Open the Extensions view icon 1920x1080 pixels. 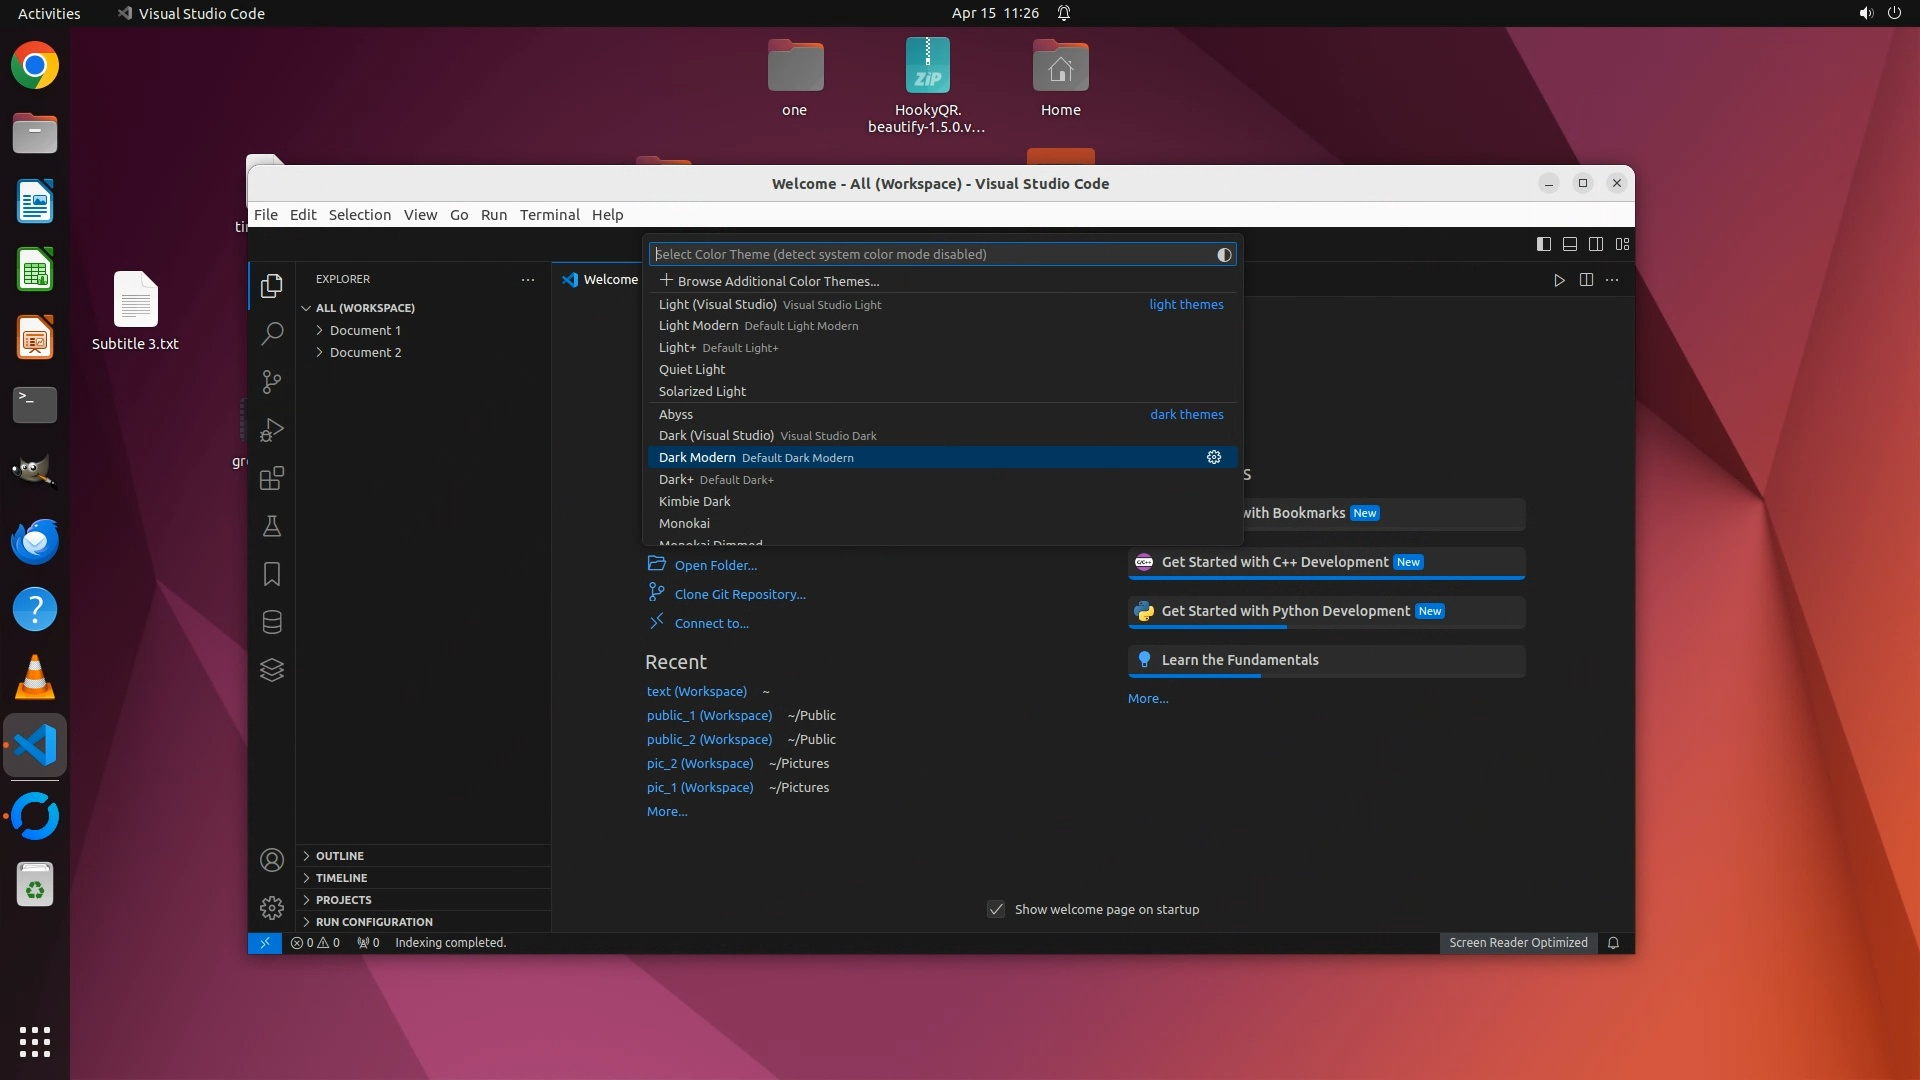tap(271, 478)
